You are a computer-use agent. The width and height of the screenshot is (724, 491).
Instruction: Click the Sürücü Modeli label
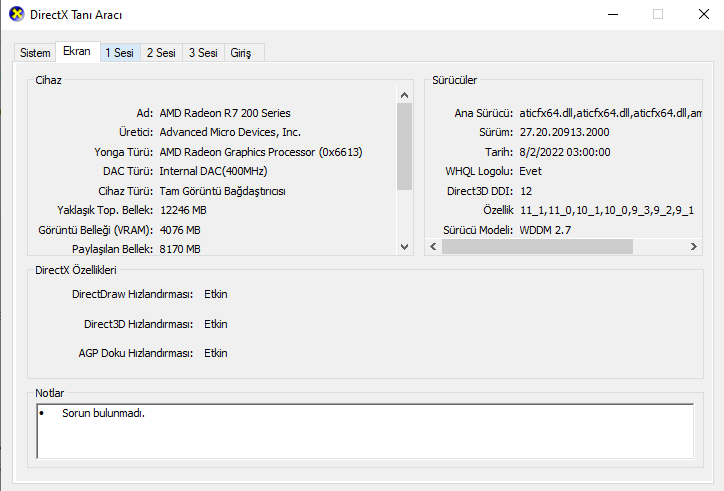[x=478, y=230]
